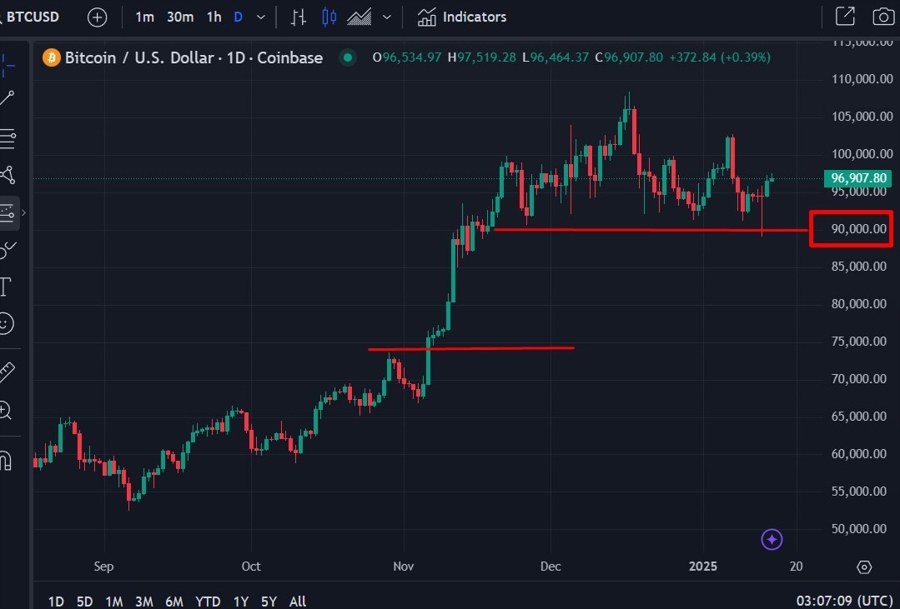This screenshot has width=900, height=609.
Task: Select the pattern drawing tool
Action: [7, 174]
